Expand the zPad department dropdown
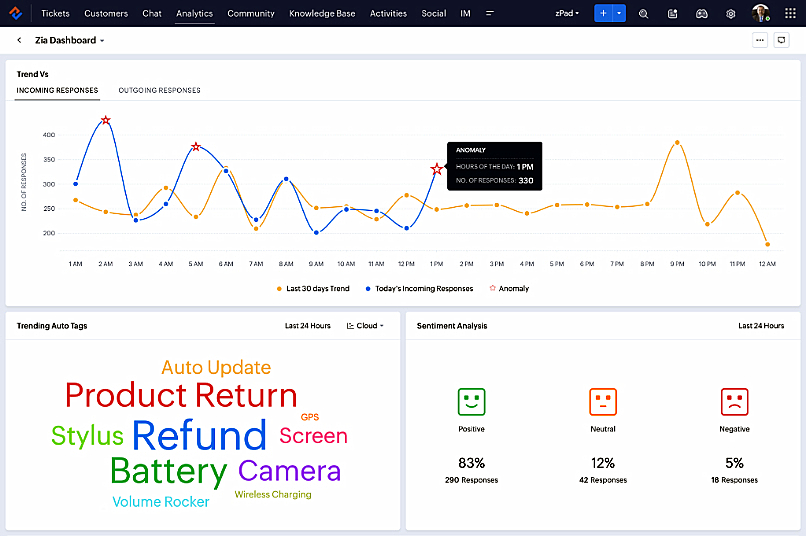 pyautogui.click(x=567, y=14)
